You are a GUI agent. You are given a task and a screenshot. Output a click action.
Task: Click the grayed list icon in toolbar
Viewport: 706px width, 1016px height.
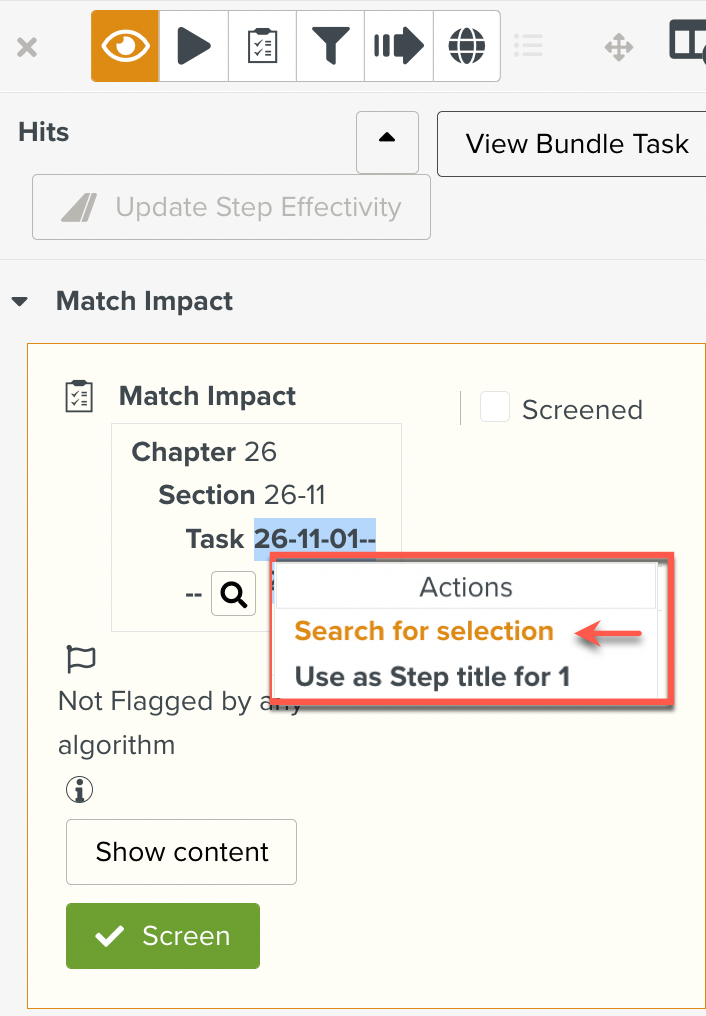click(x=528, y=45)
